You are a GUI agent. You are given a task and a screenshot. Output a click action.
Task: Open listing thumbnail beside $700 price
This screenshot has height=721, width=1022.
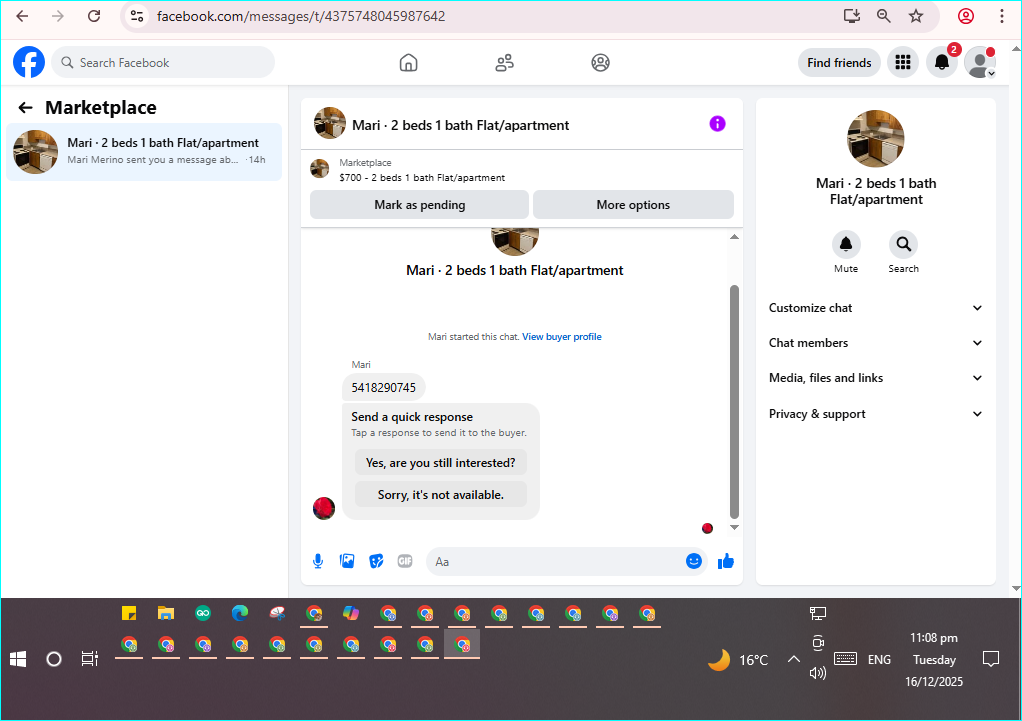point(319,169)
